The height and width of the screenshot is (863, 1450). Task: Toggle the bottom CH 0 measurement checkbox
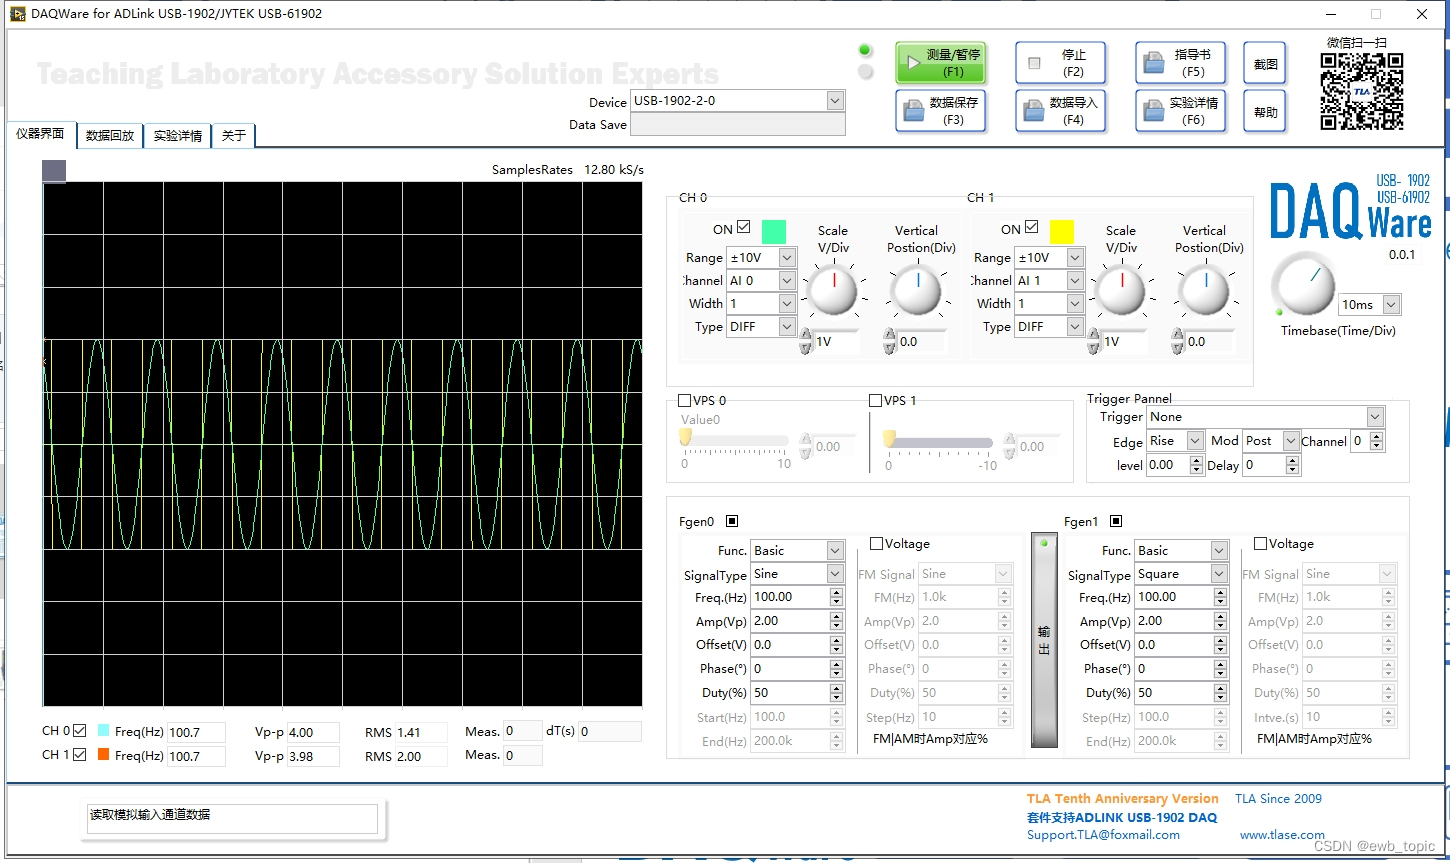80,731
